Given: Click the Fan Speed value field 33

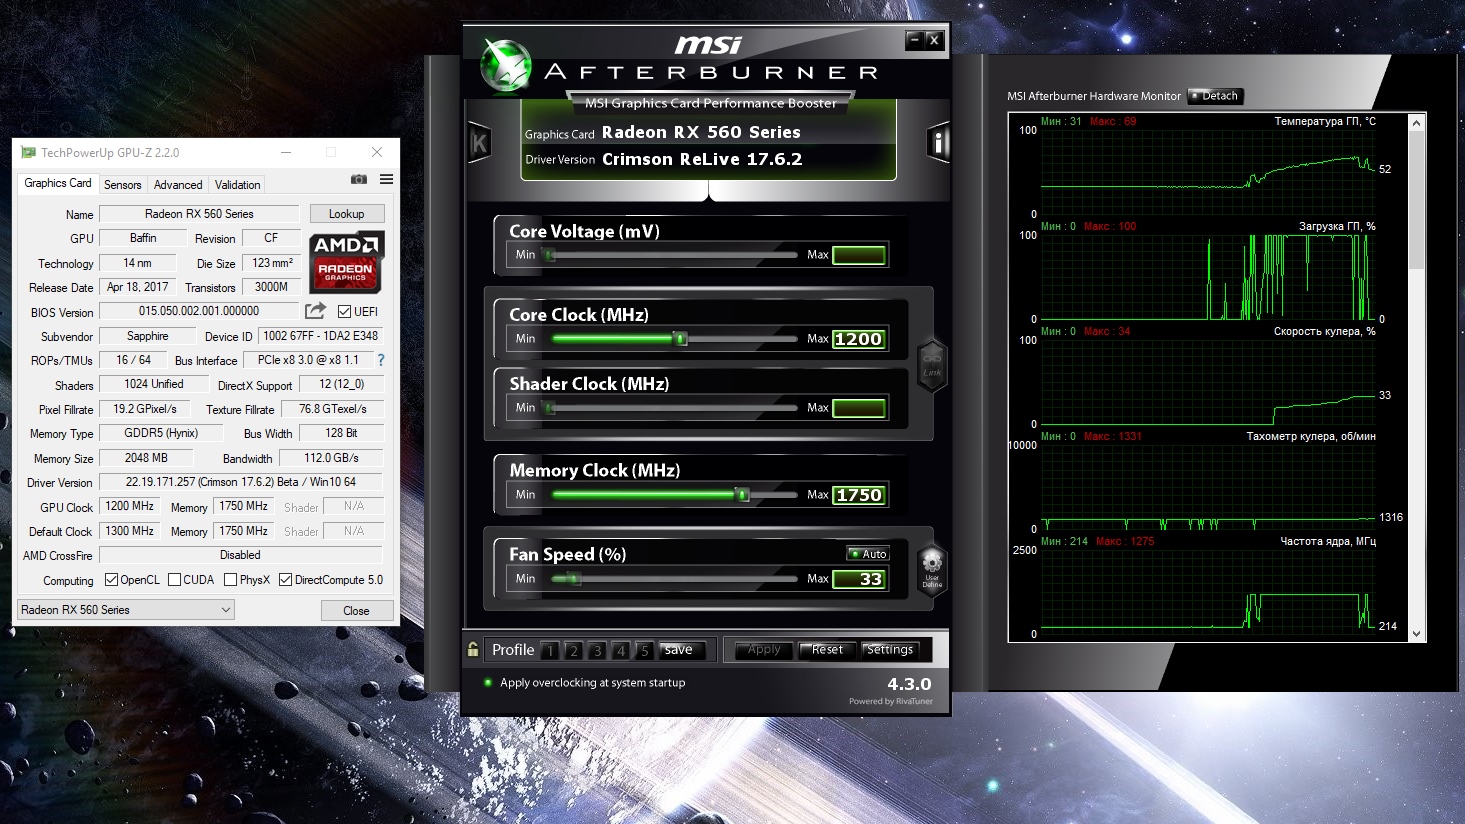Looking at the screenshot, I should point(859,579).
